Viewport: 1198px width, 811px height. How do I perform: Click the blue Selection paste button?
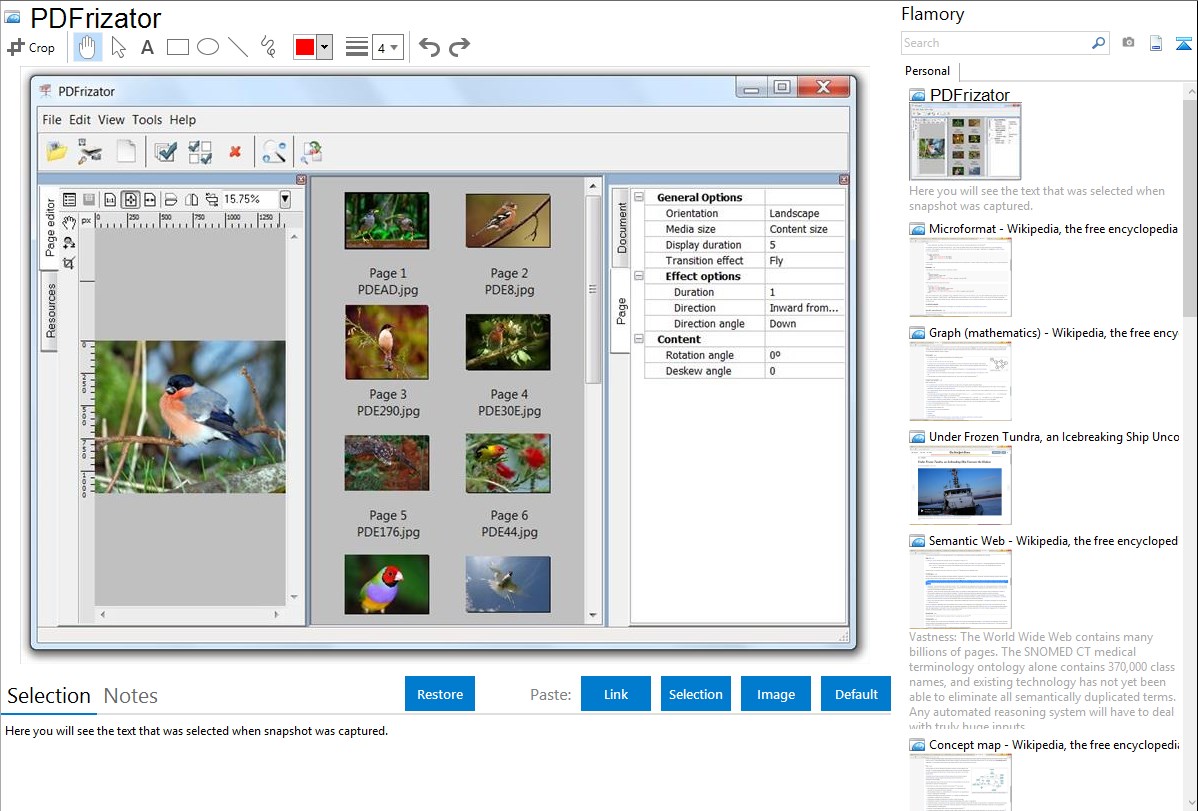(695, 694)
